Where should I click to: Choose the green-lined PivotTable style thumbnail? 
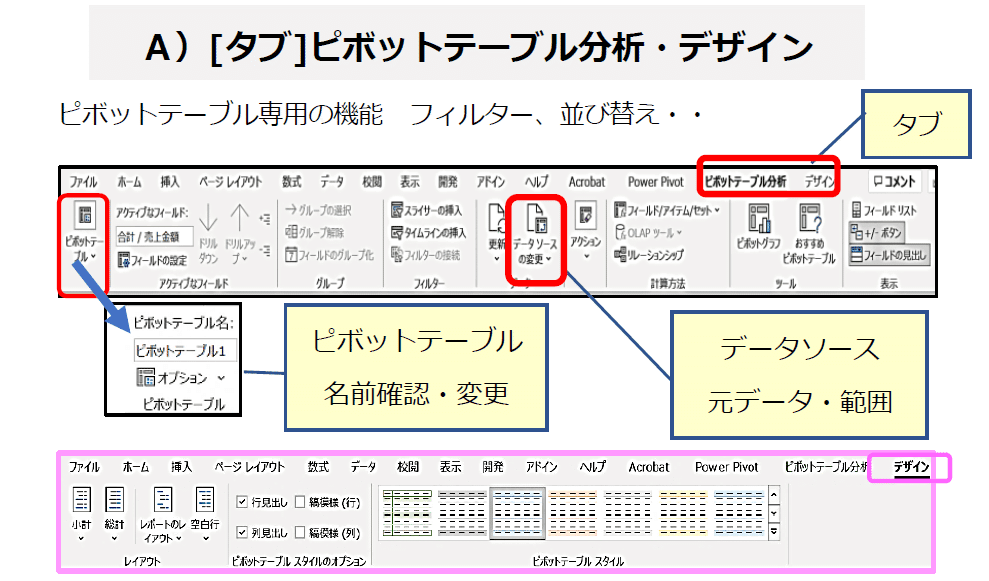(x=407, y=513)
